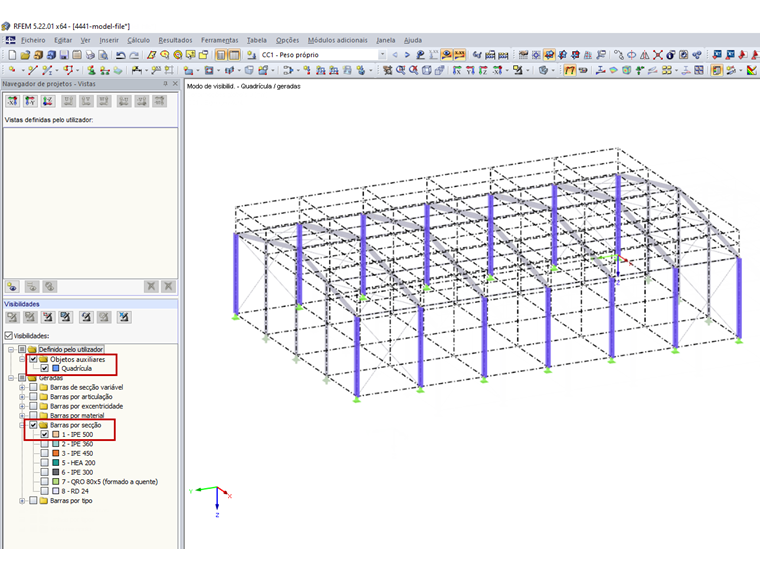This screenshot has height=570, width=760.
Task: Click the info sphere icon in toolbar
Action: (x=671, y=55)
